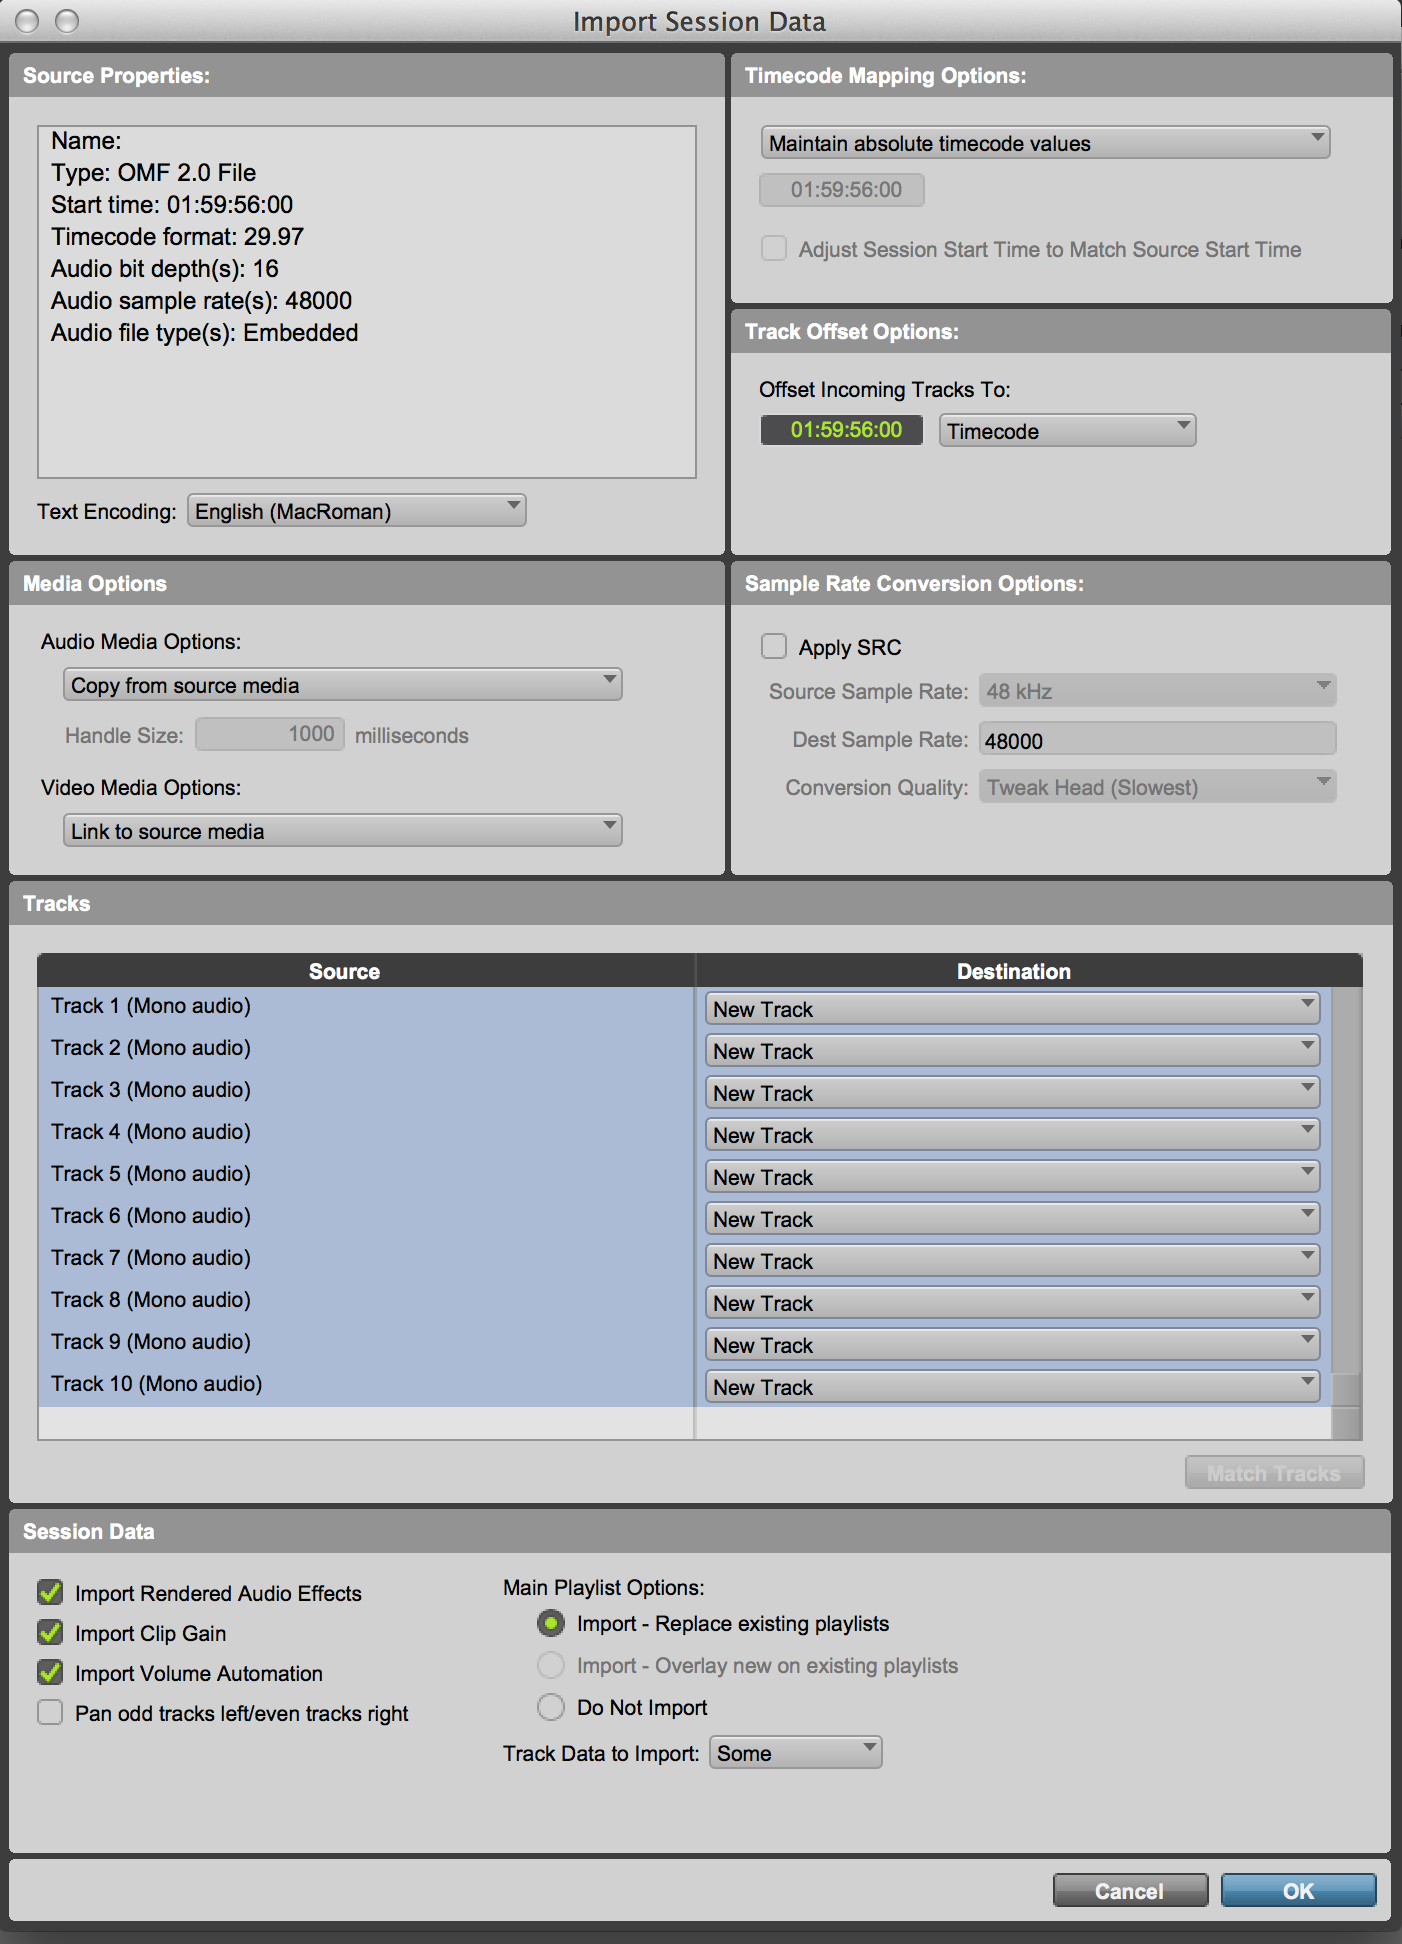1402x1944 pixels.
Task: Click the Offset Incoming Tracks timecode field
Action: [x=841, y=430]
